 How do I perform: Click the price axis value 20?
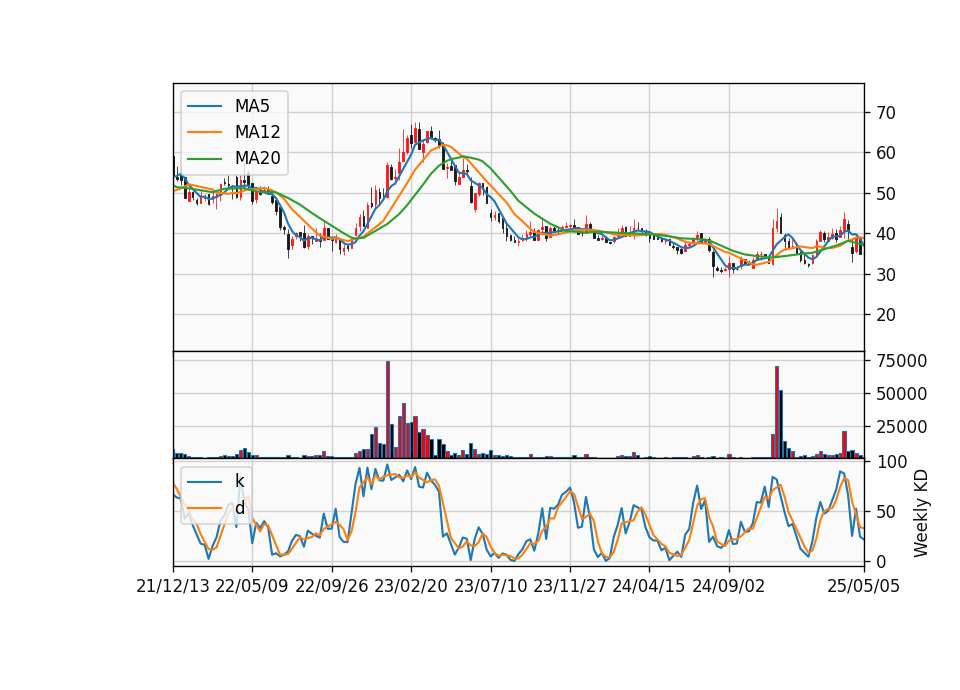pyautogui.click(x=885, y=315)
